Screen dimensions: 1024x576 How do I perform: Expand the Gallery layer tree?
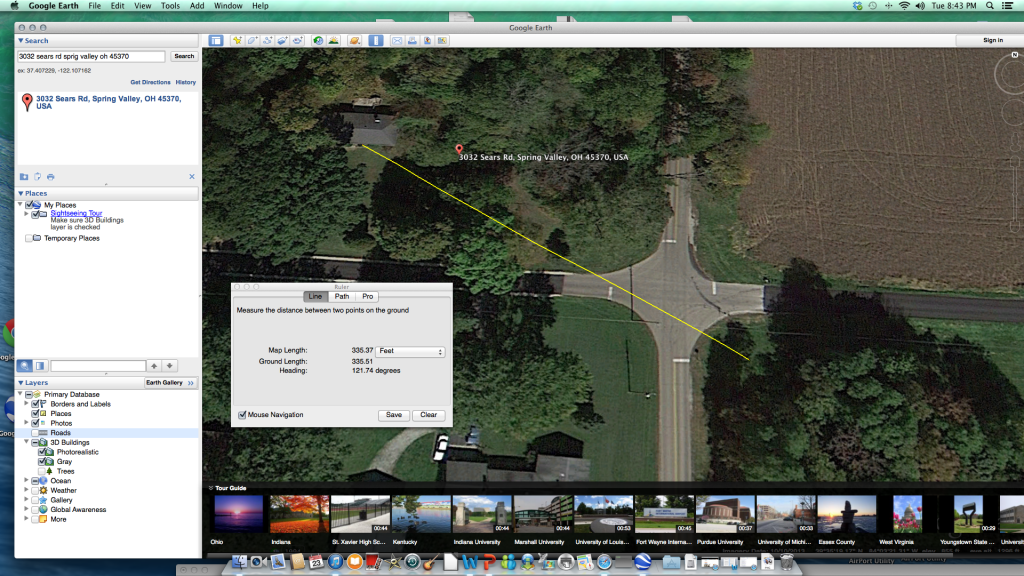tap(27, 500)
